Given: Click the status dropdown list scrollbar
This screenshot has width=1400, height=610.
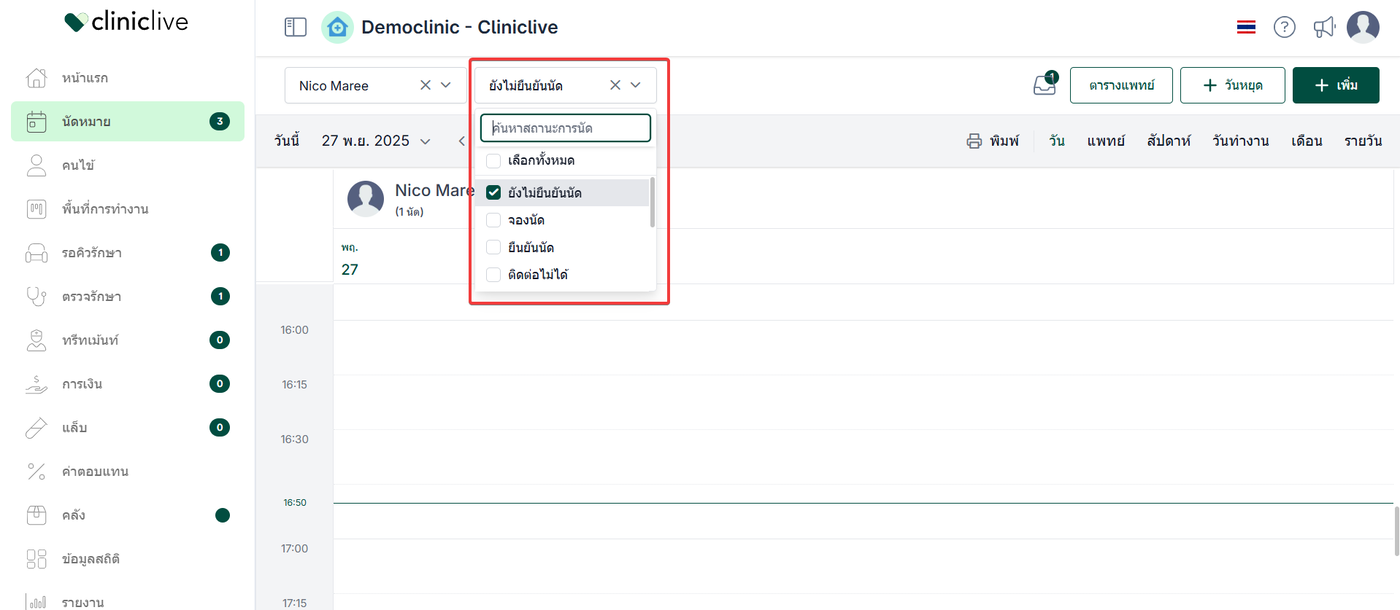Looking at the screenshot, I should 653,202.
